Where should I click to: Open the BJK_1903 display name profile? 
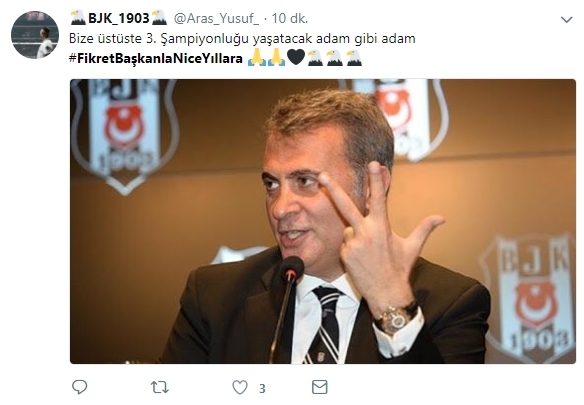tap(118, 18)
